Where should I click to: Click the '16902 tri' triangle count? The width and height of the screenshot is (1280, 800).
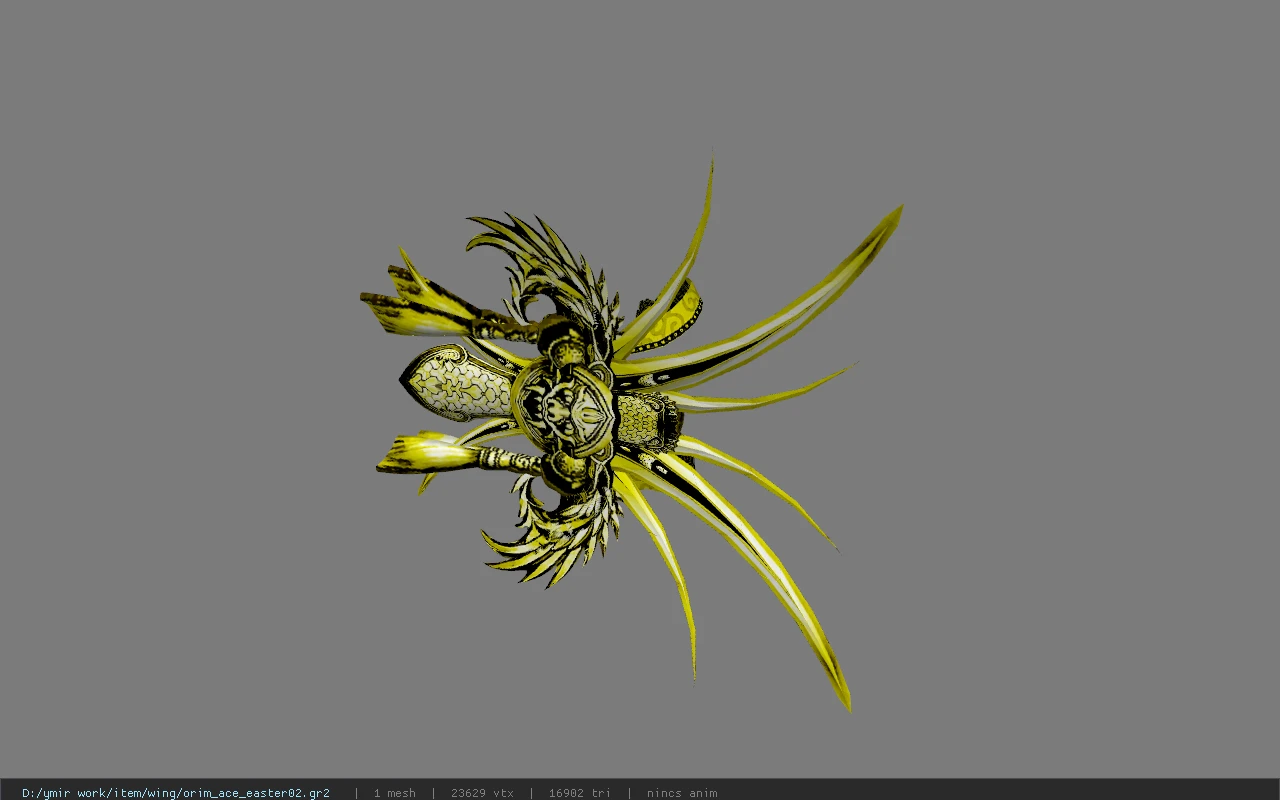pos(579,793)
